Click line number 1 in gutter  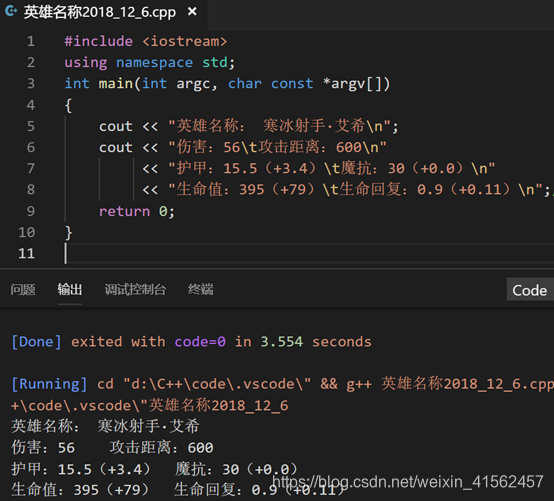pyautogui.click(x=31, y=41)
